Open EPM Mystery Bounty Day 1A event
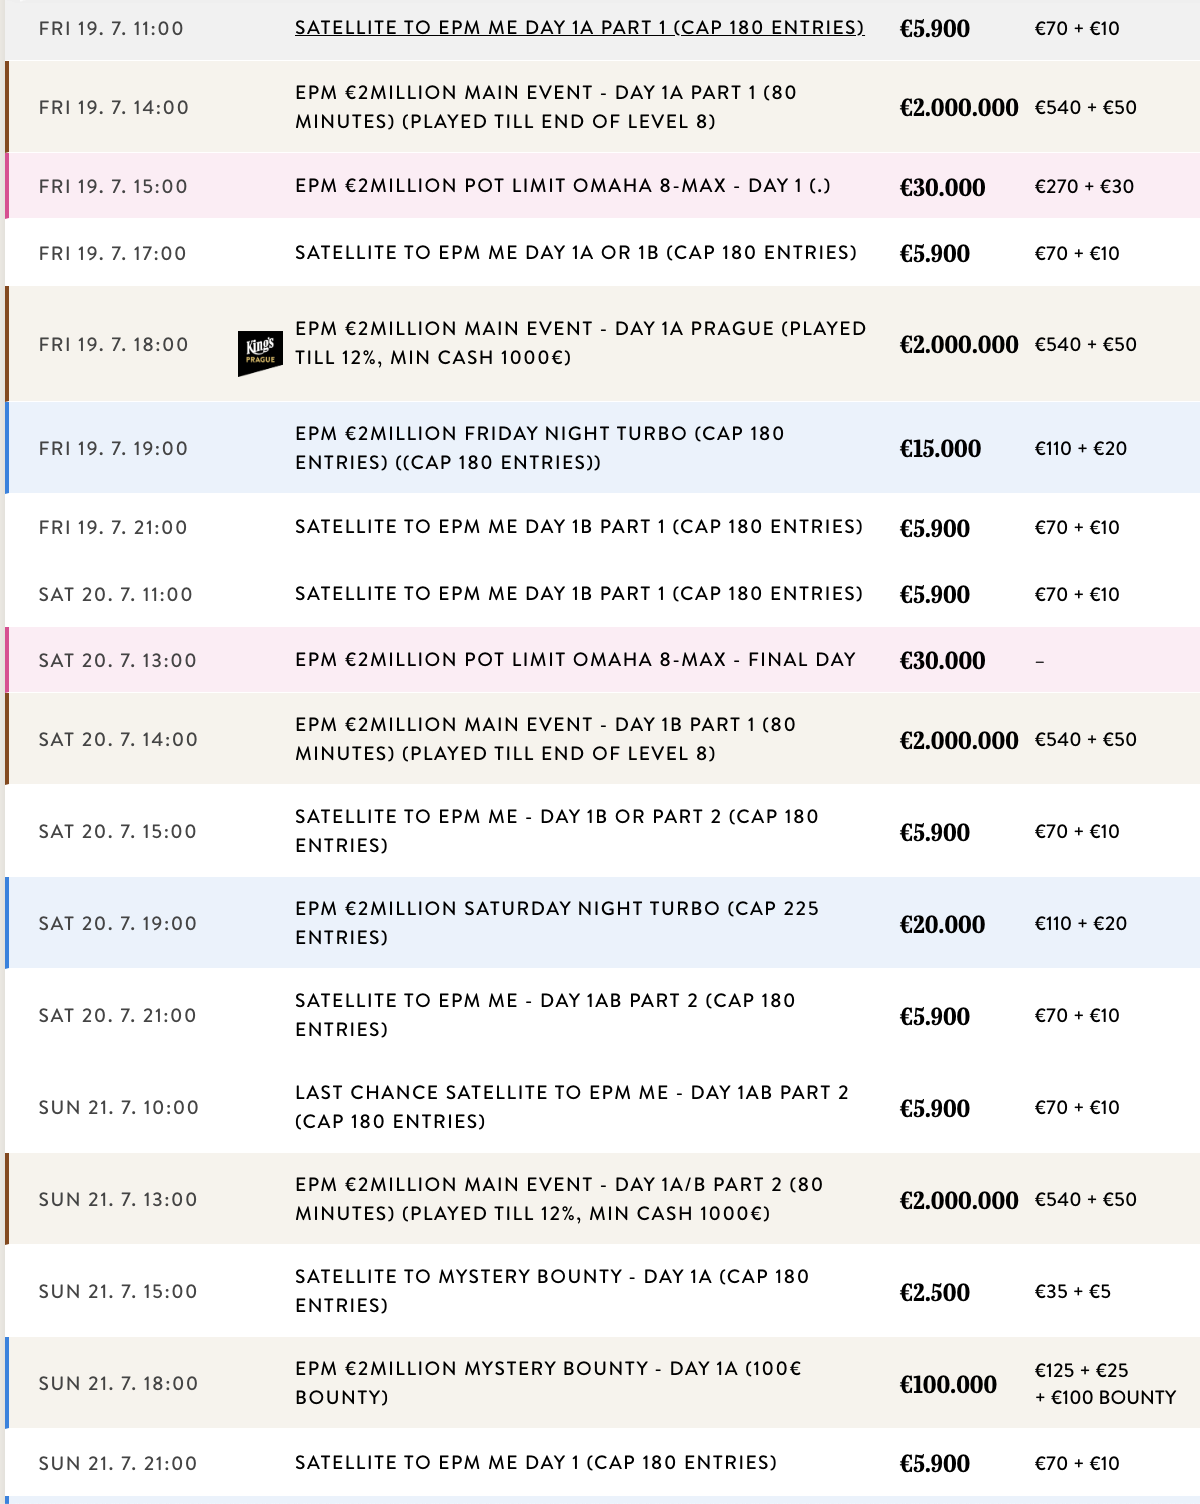The height and width of the screenshot is (1504, 1200). coord(547,1383)
